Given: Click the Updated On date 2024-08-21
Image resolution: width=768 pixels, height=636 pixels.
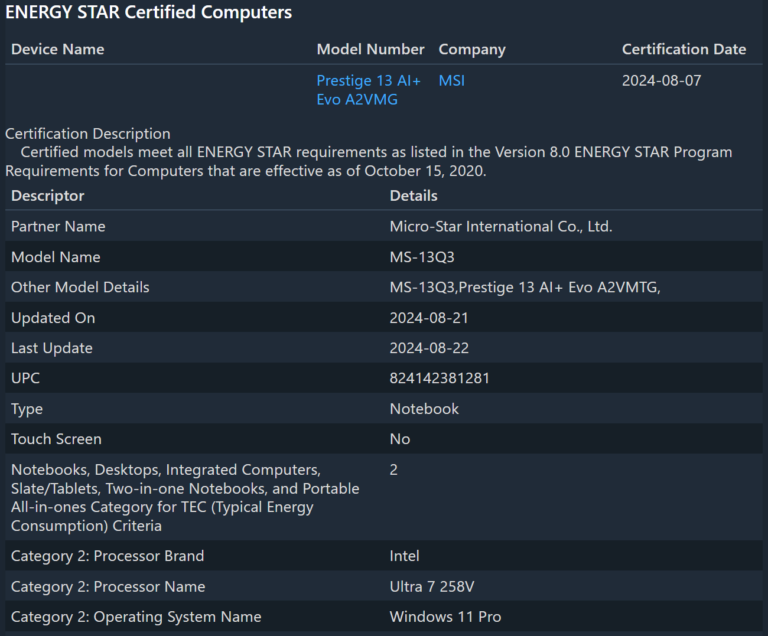Looking at the screenshot, I should [x=429, y=318].
